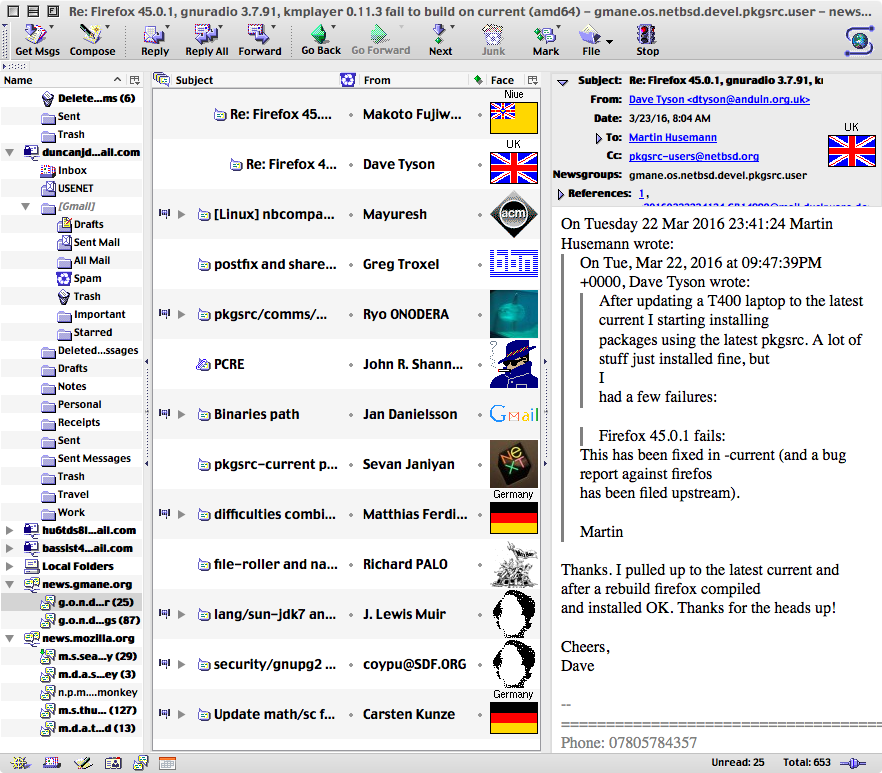882x773 pixels.
Task: Go Back to previous message
Action: (x=321, y=39)
